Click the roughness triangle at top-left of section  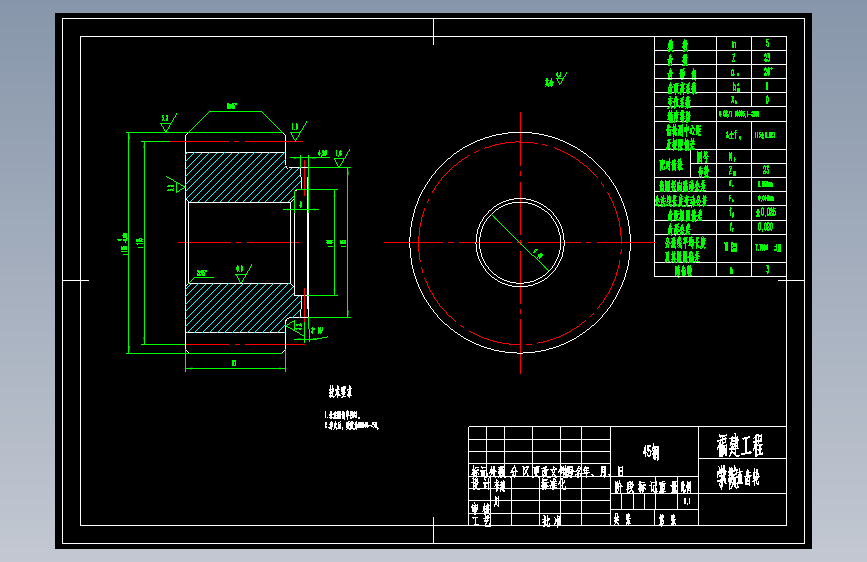click(168, 123)
